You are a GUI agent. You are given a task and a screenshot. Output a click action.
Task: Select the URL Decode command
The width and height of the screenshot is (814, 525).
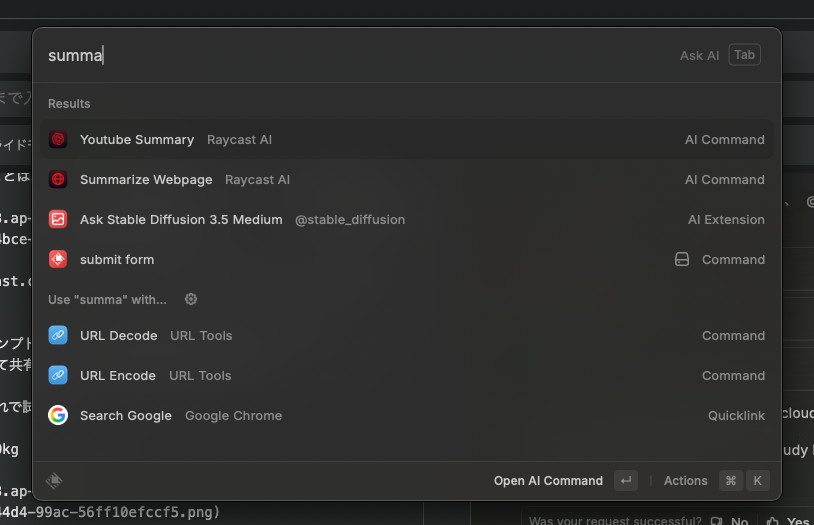click(407, 335)
